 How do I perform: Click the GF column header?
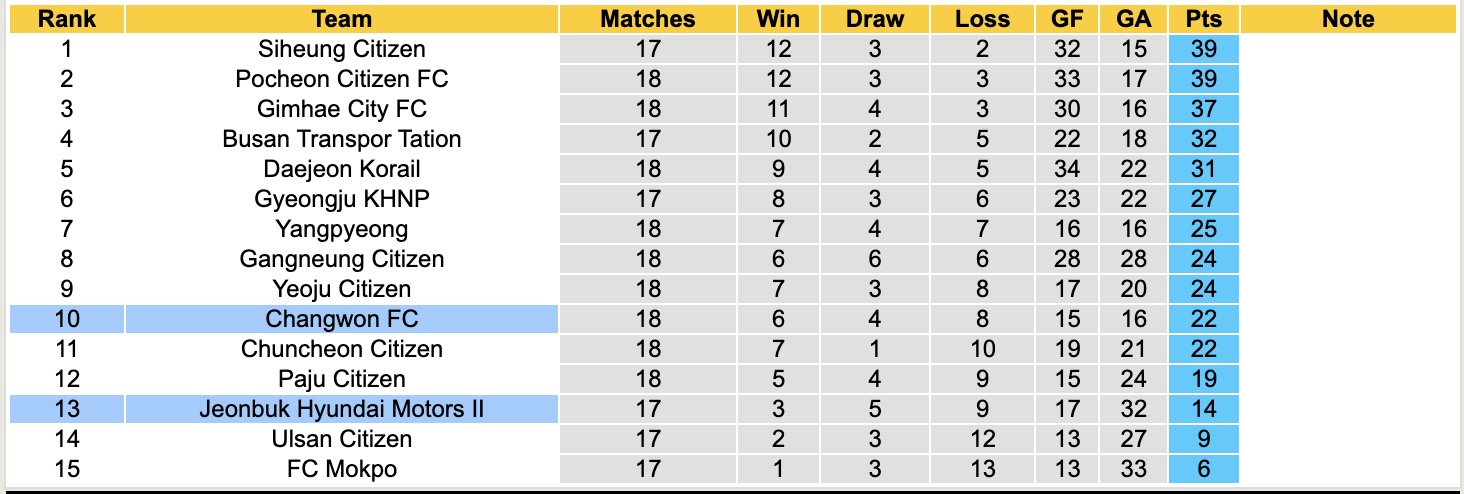[x=1067, y=19]
